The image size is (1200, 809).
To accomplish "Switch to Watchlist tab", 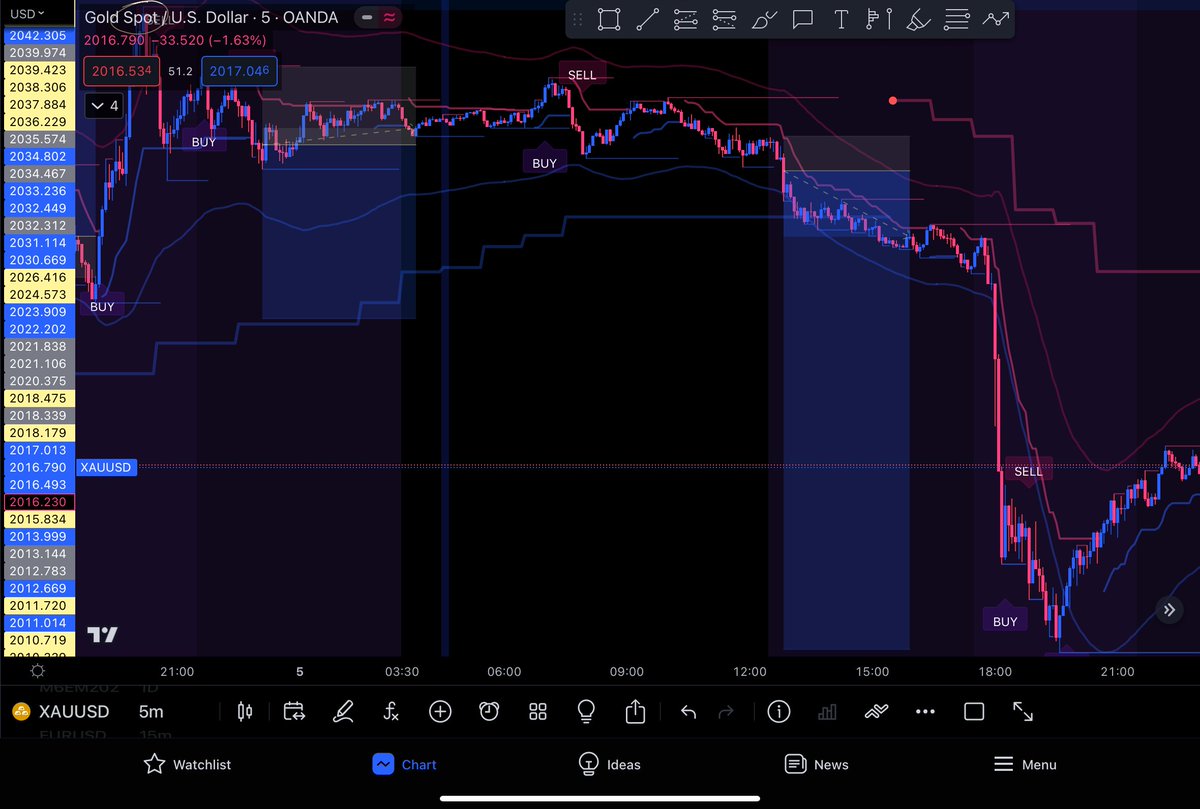I will tap(188, 764).
